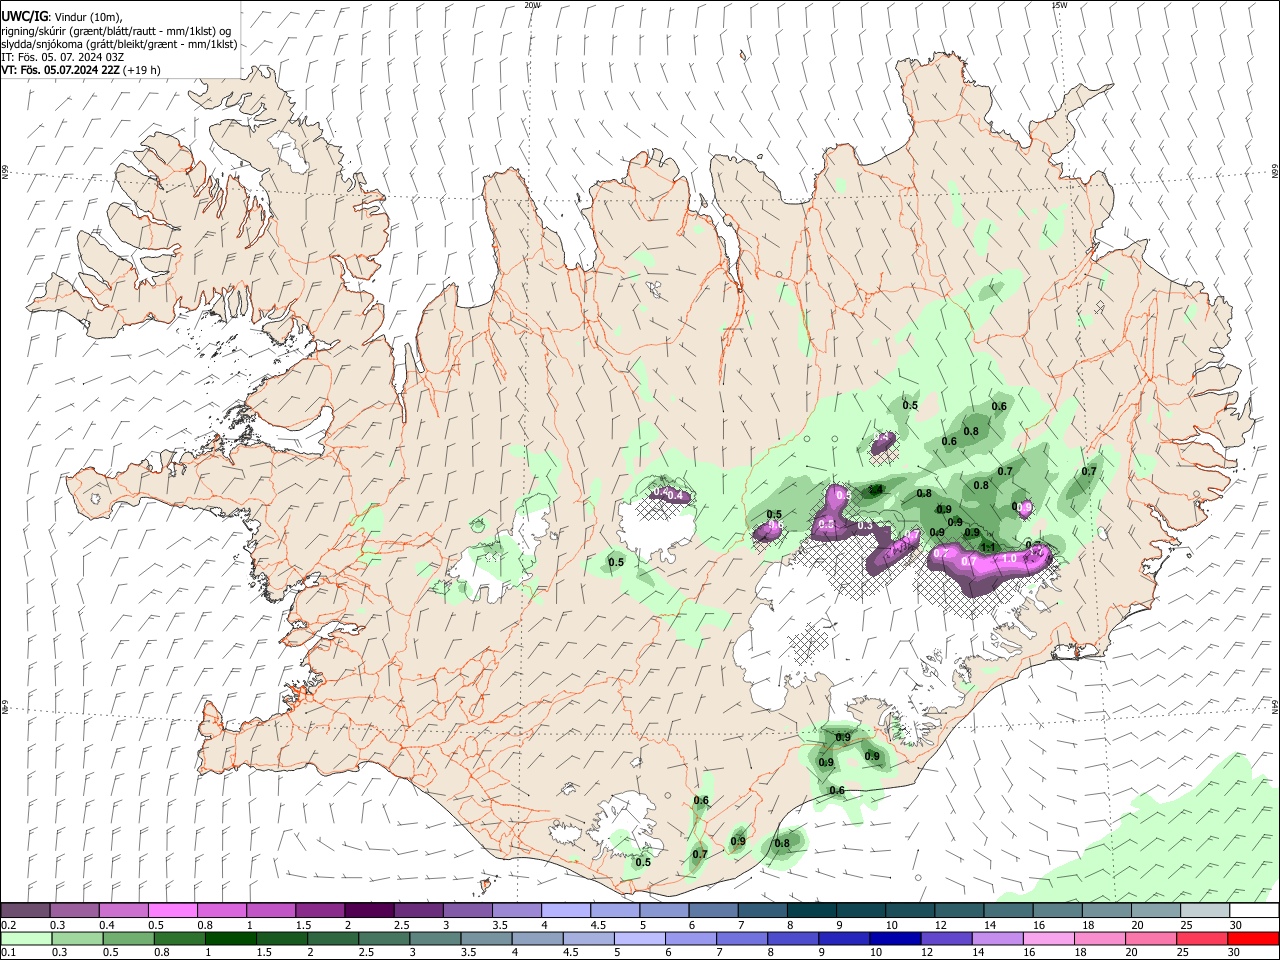Click the bright red swatch starting at 30
This screenshot has width=1280, height=960.
(1252, 938)
